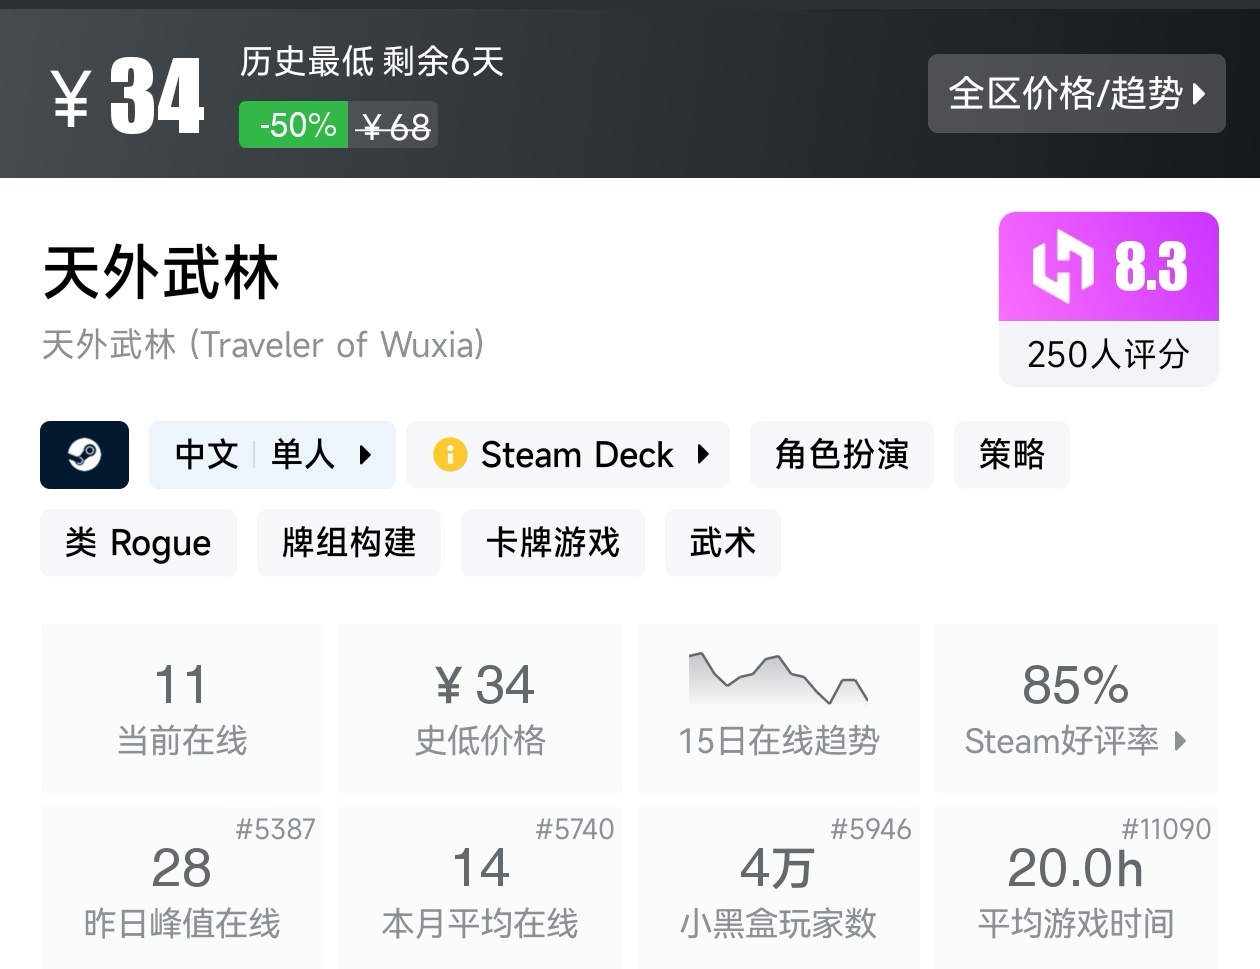Expand the 中文 单人 language details
The image size is (1260, 969).
click(272, 455)
